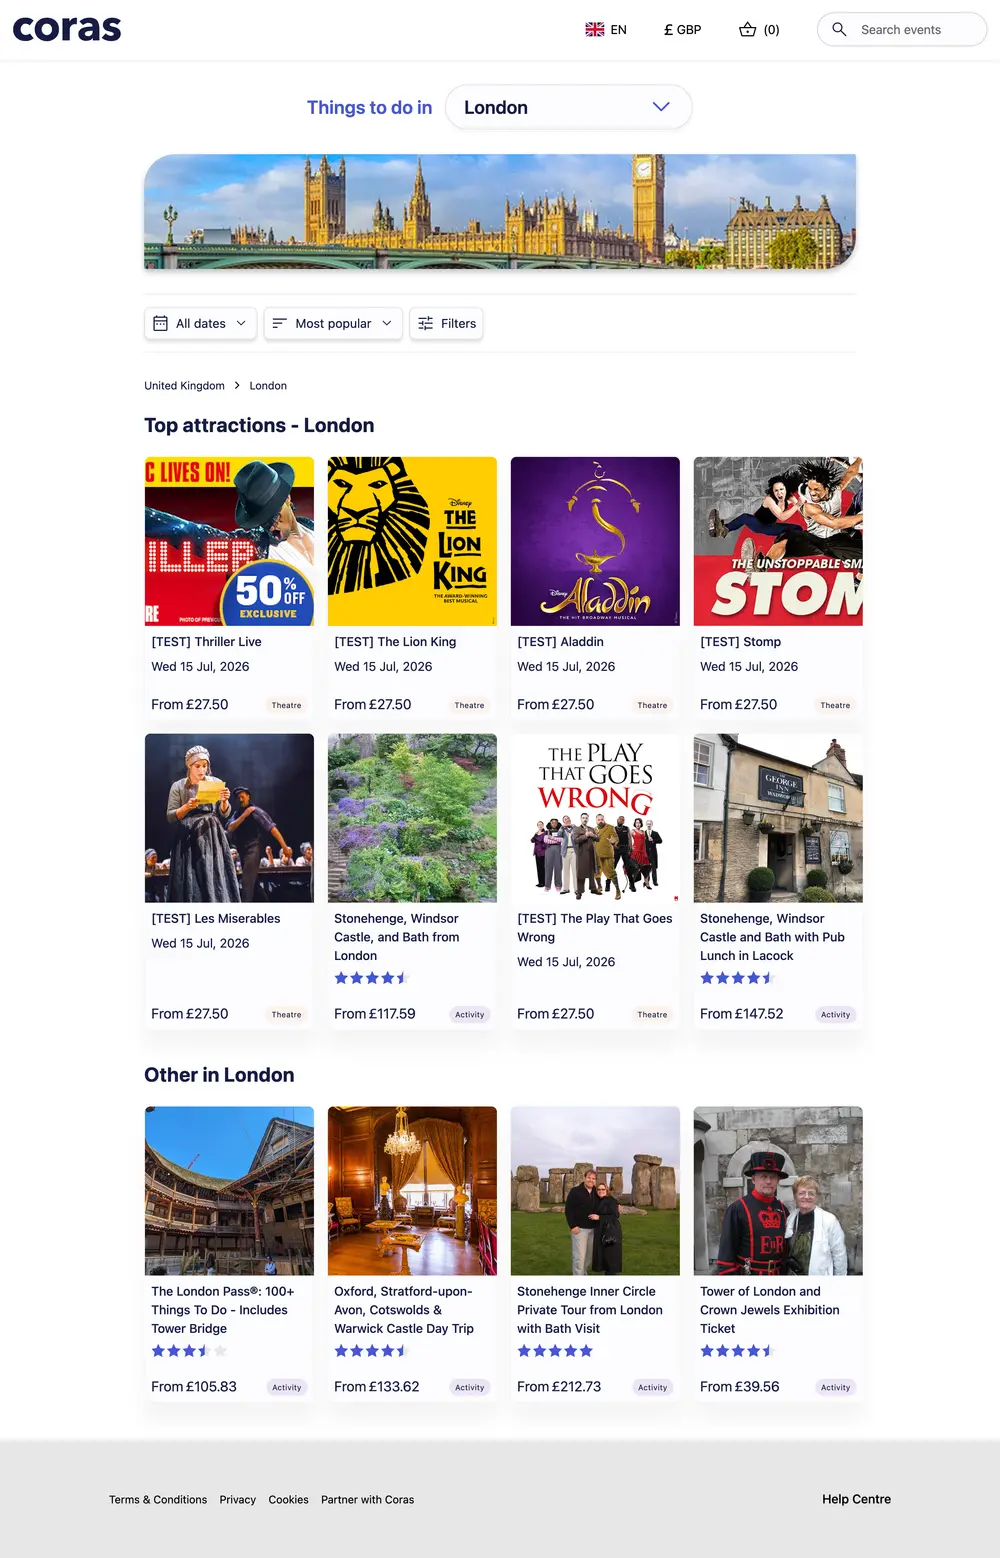This screenshot has width=1000, height=1558.
Task: Click the Activity tag on Tower of London card
Action: 835,1387
